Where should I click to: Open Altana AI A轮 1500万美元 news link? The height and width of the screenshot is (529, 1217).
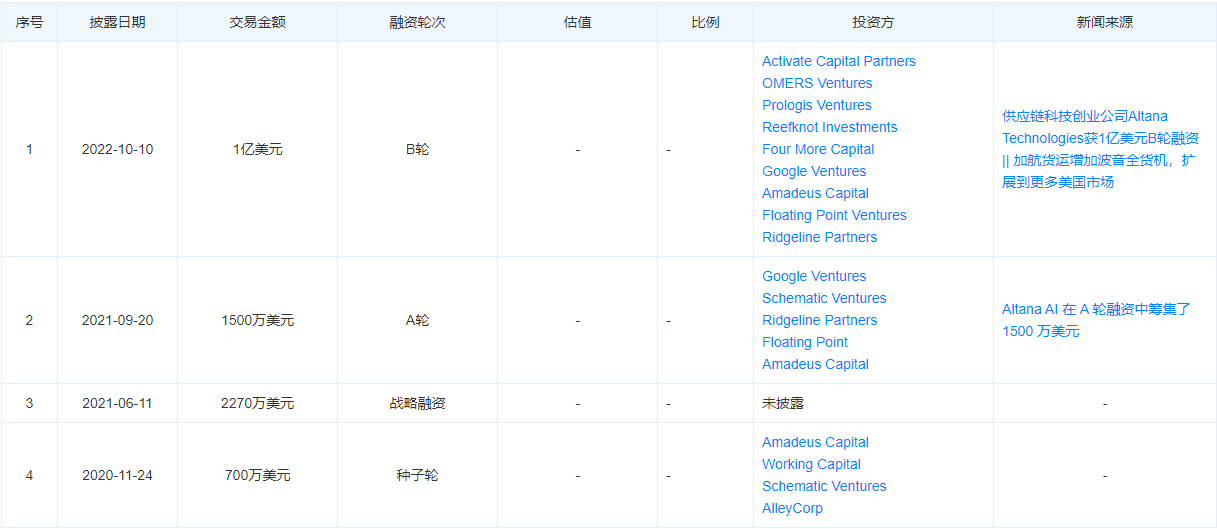point(1096,320)
